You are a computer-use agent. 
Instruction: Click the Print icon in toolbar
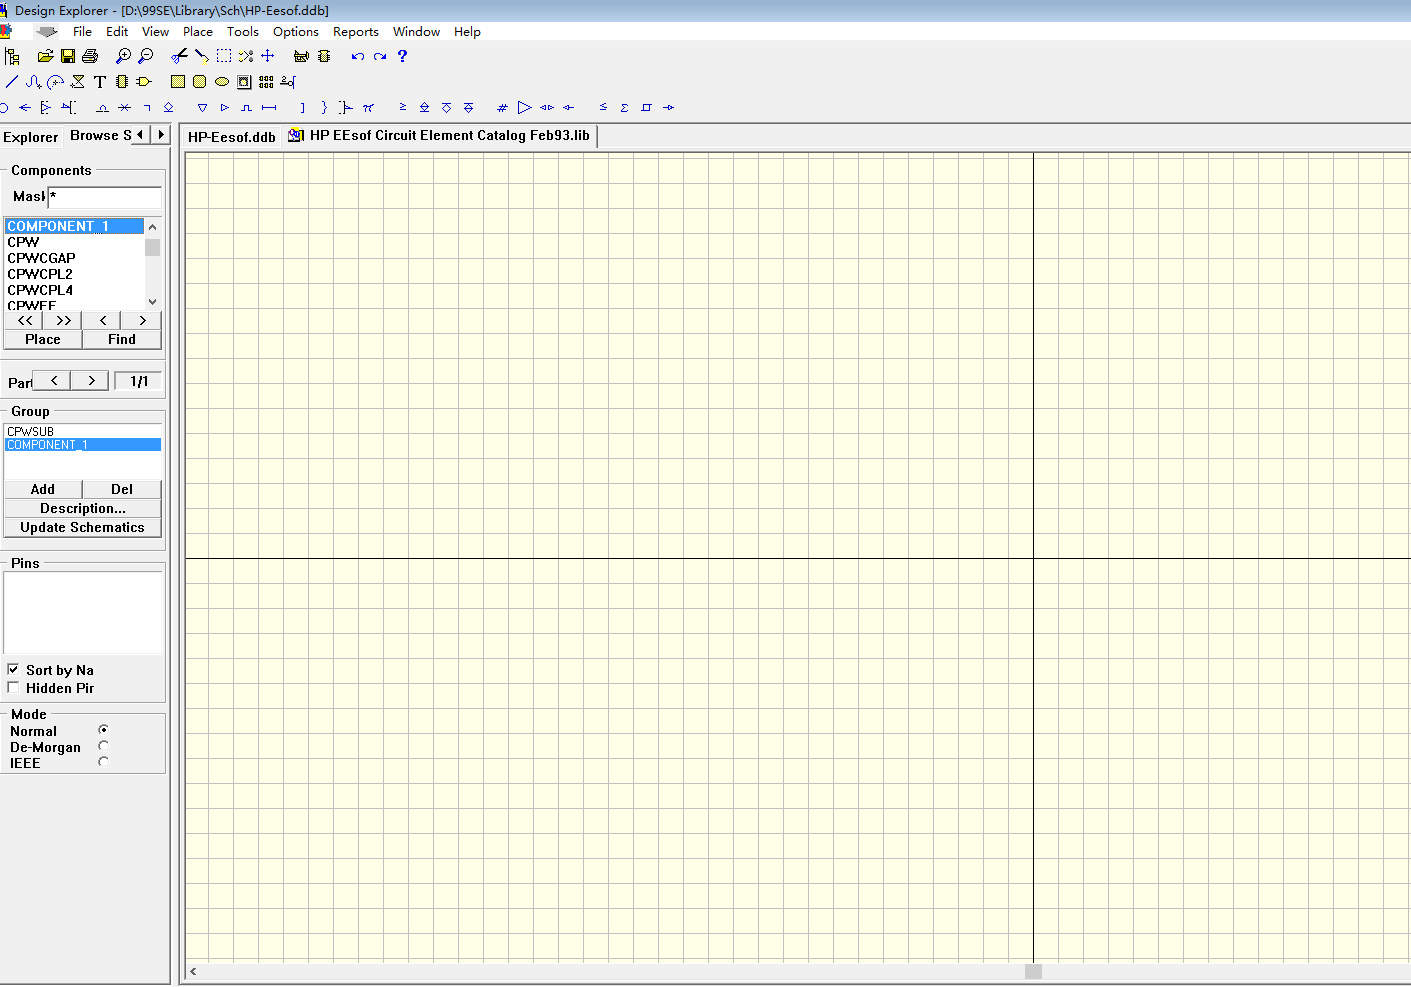coord(90,57)
